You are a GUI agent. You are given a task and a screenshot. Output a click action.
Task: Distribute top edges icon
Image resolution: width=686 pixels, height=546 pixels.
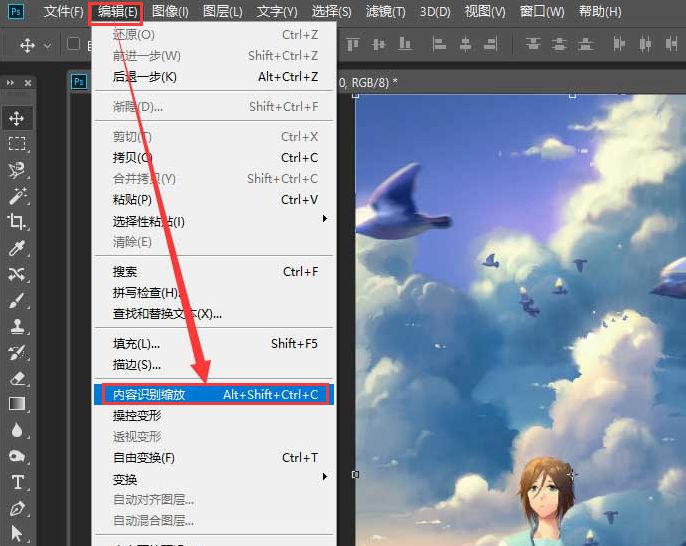533,44
